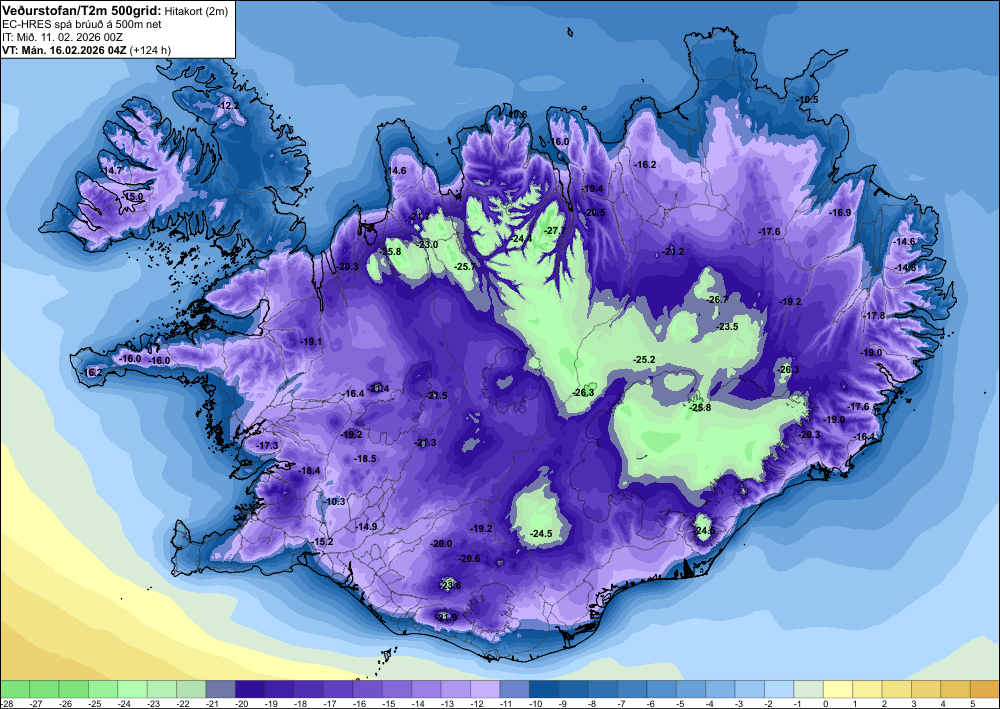Click the 'VT: Mán. 16.02.2026 04Z' valid time

(64, 50)
